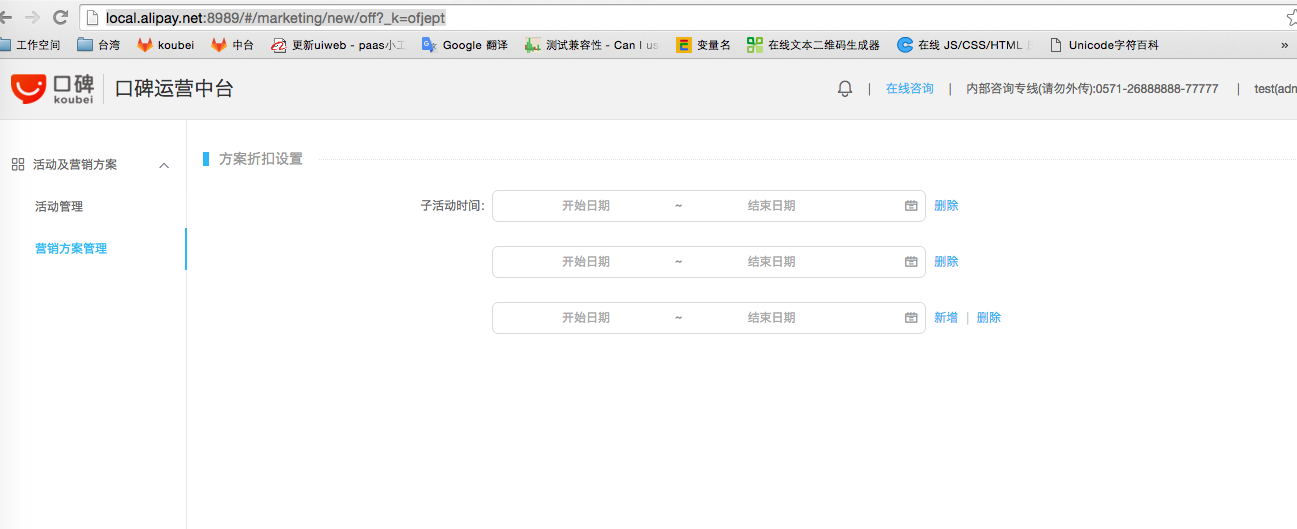
Task: Open the 测试兼容性 Can I use bookmark
Action: [x=592, y=45]
